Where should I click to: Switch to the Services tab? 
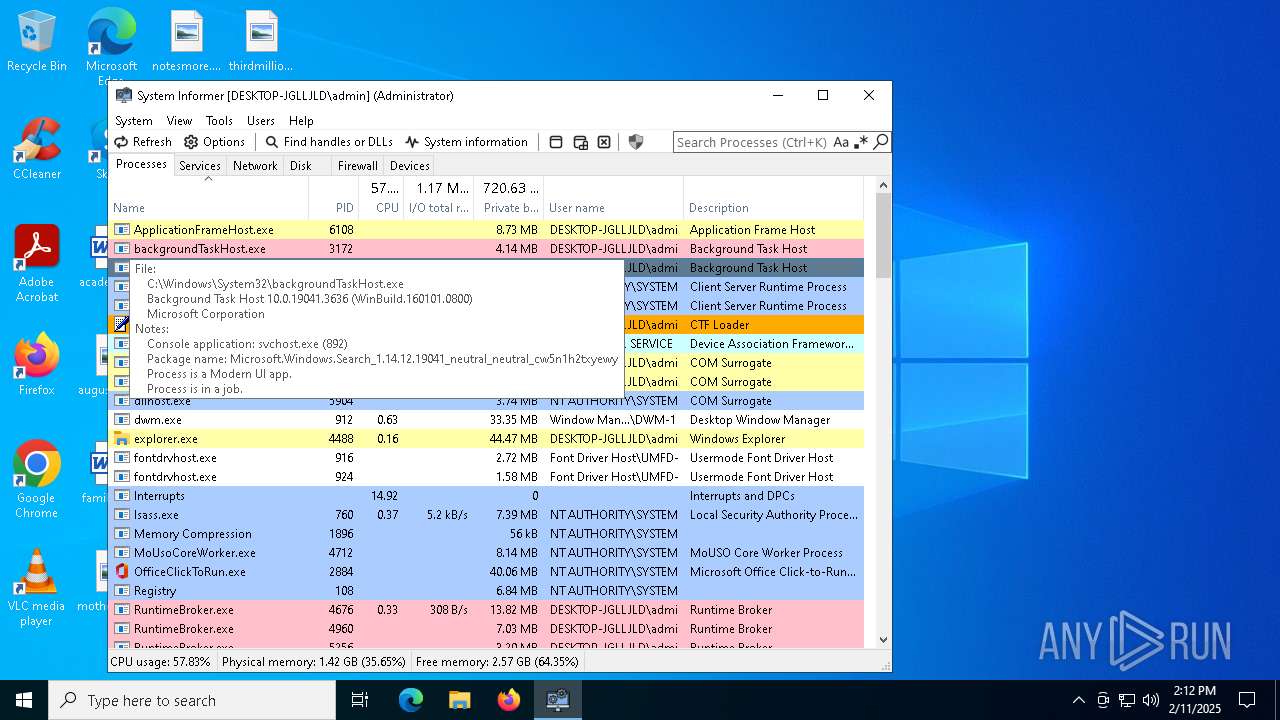click(x=200, y=166)
